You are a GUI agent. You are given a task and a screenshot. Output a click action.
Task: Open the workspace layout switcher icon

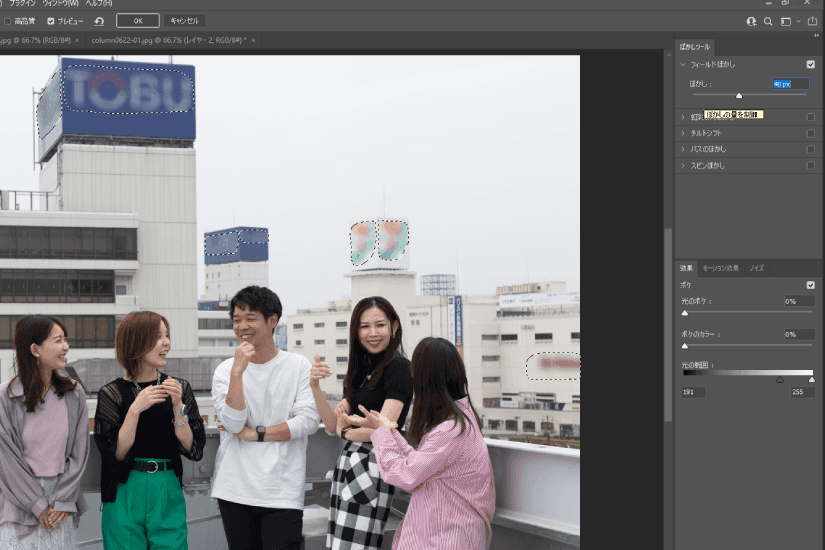pyautogui.click(x=787, y=21)
